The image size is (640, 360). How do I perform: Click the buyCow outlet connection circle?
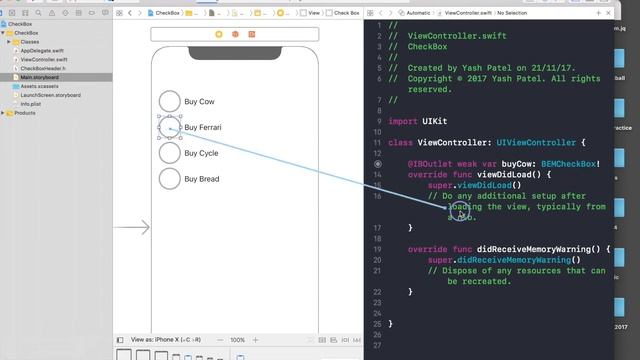point(378,164)
